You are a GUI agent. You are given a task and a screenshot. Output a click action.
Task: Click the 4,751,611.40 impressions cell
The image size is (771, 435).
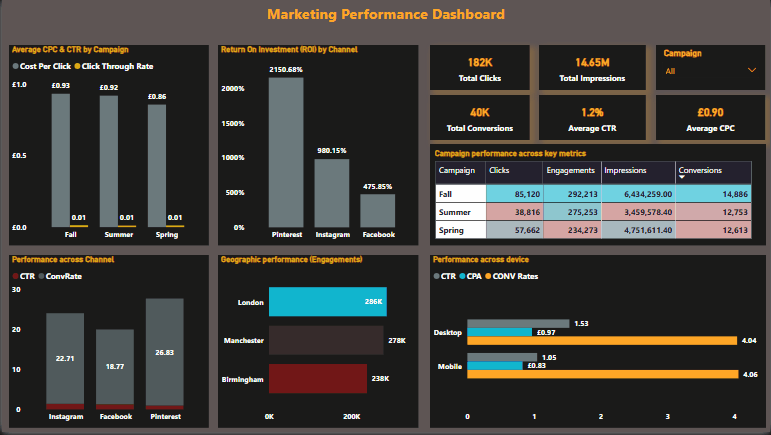638,230
